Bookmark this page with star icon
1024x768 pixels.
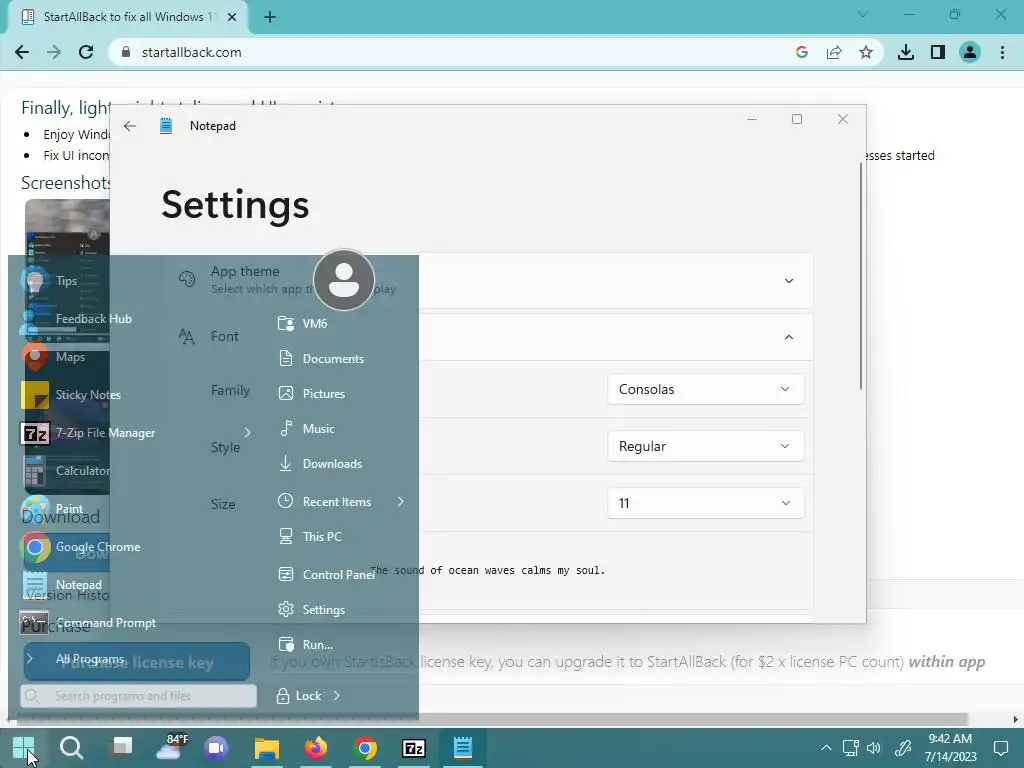tap(866, 52)
